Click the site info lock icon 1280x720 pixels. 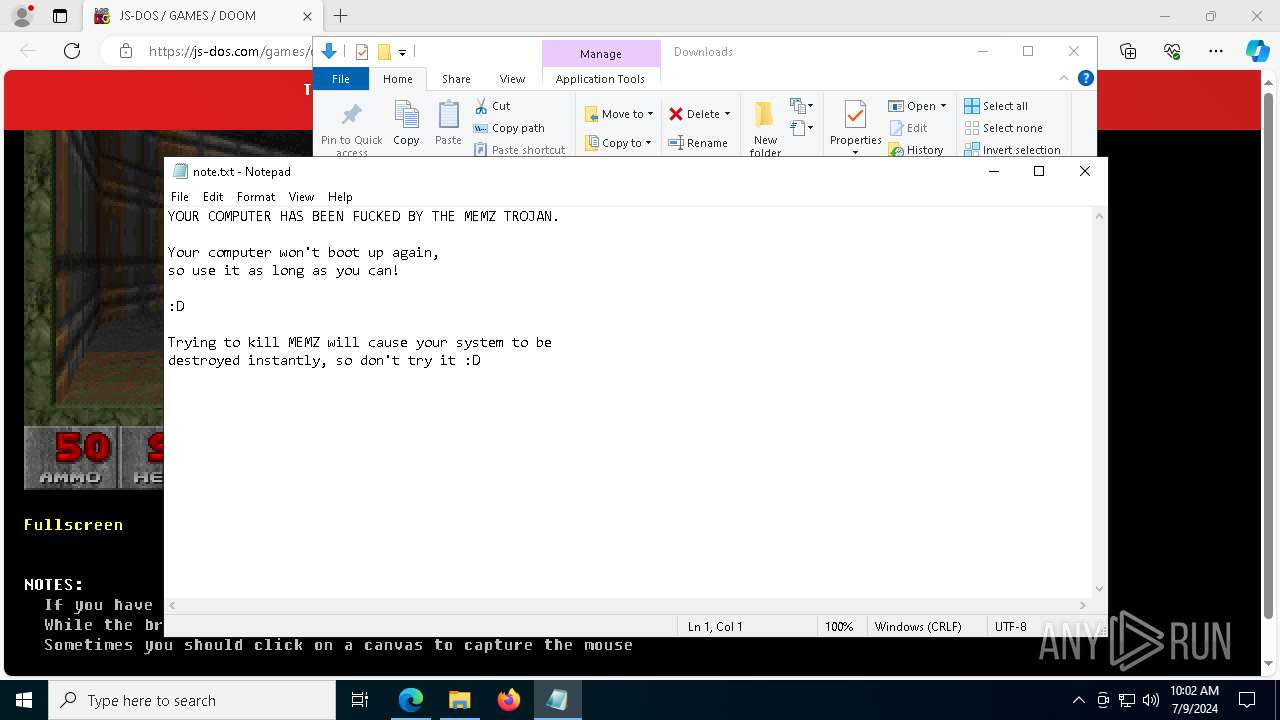pyautogui.click(x=126, y=51)
